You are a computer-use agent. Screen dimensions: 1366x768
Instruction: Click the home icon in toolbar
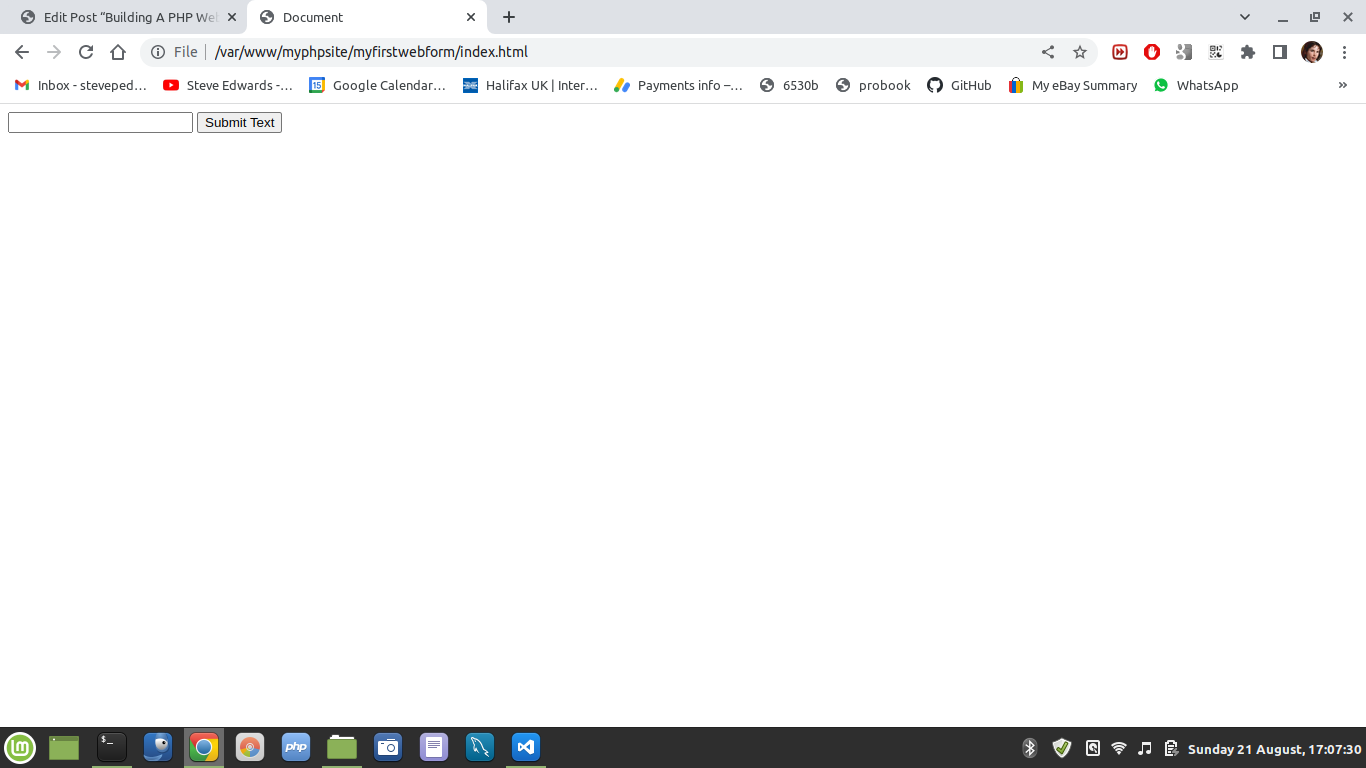tap(118, 52)
